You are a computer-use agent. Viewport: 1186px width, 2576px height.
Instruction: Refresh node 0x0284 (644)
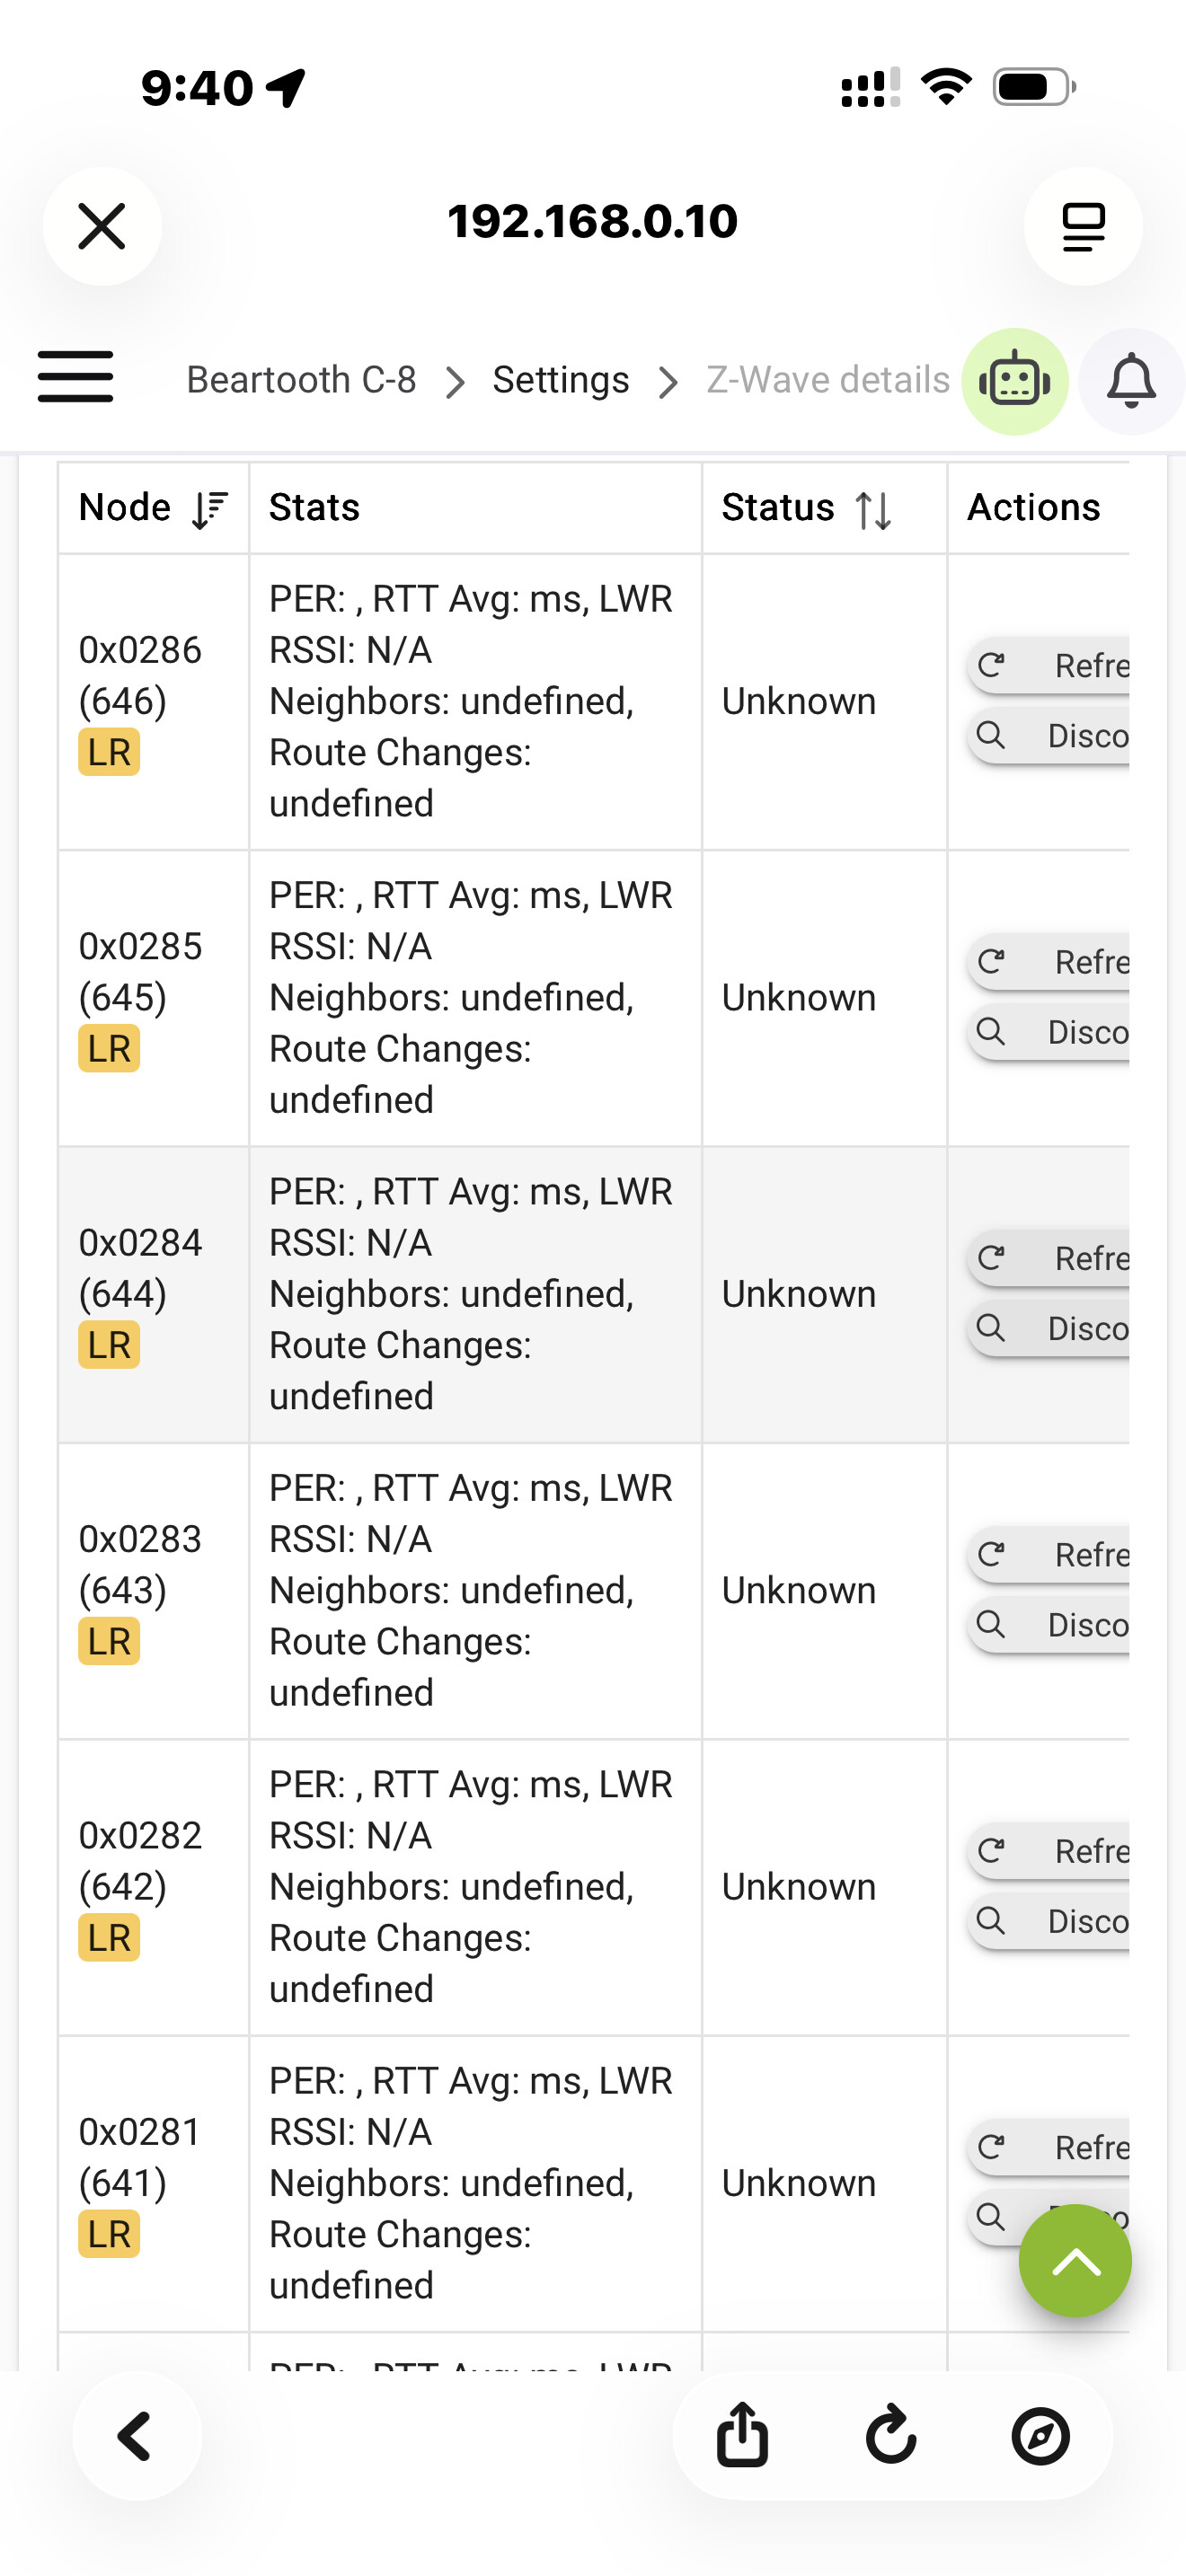tap(1049, 1257)
